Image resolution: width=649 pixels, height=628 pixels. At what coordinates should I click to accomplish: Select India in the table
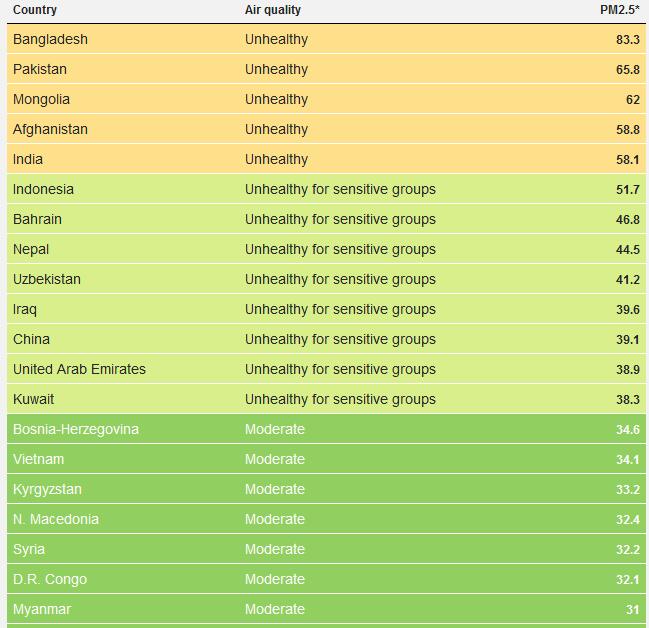[28, 159]
